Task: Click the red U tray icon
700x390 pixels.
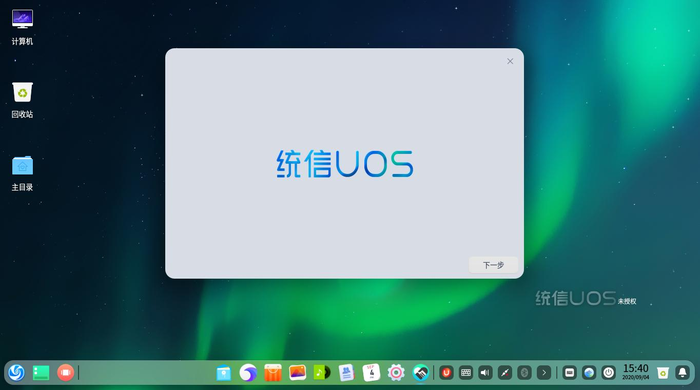Action: pos(446,373)
